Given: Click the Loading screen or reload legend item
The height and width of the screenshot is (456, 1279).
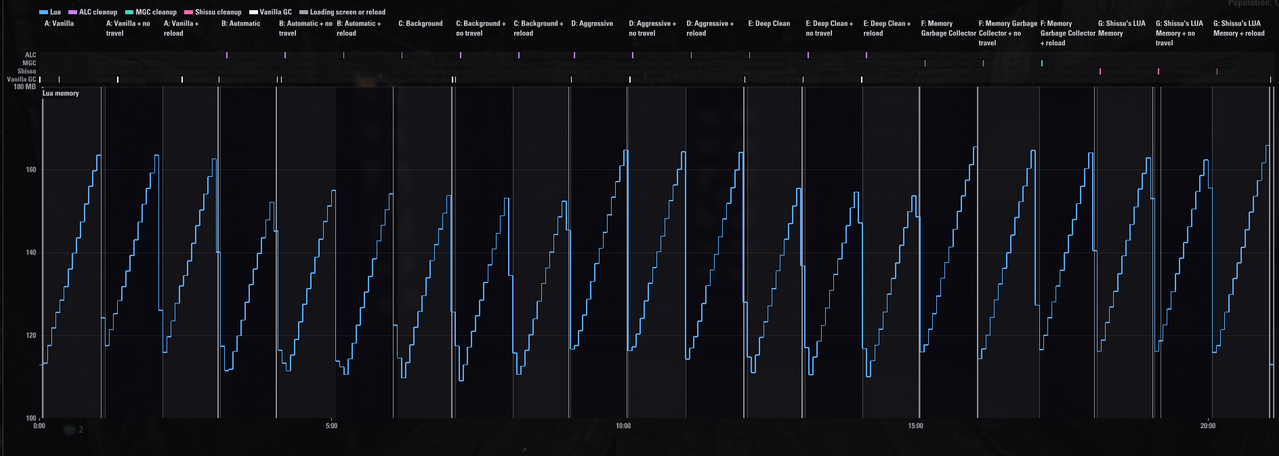Looking at the screenshot, I should tap(342, 12).
